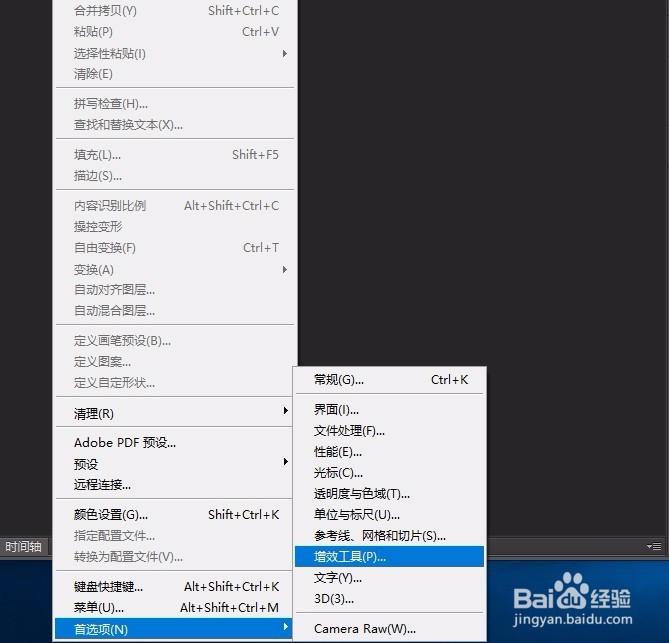Open 查找和替换文本(X)... entry

(175, 125)
